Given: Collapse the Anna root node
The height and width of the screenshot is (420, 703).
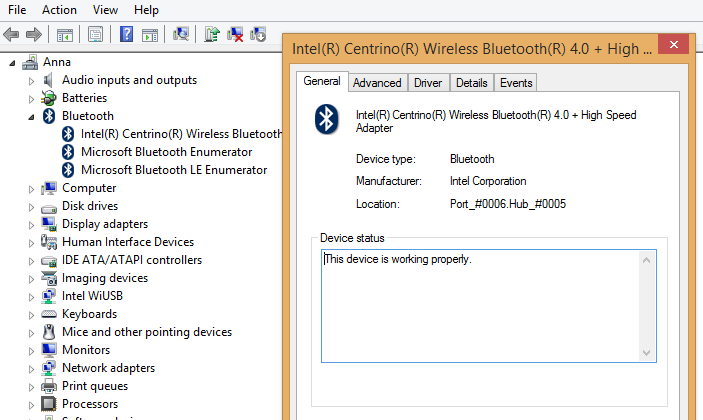Looking at the screenshot, I should tap(12, 63).
